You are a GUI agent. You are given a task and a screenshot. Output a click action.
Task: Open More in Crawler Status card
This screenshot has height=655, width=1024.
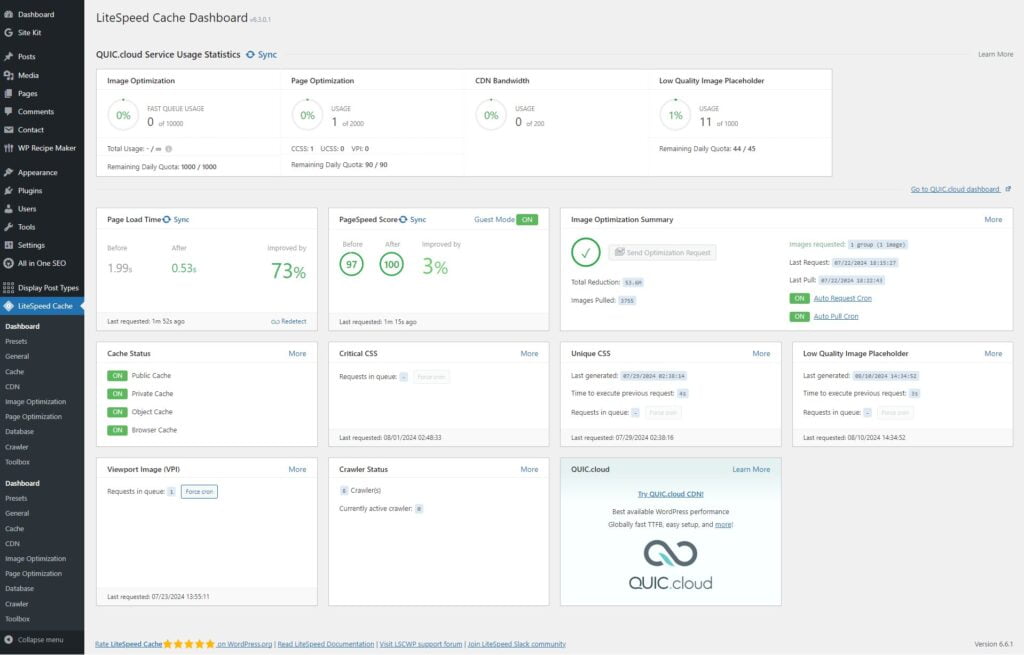529,470
